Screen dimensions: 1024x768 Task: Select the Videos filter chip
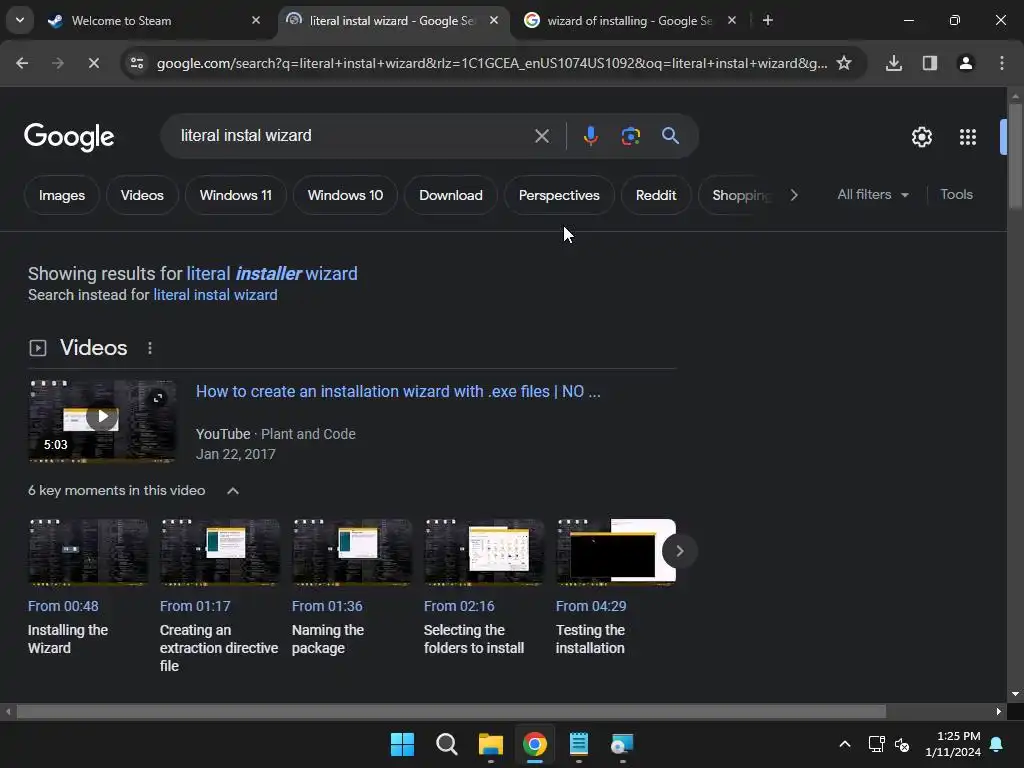click(x=142, y=195)
